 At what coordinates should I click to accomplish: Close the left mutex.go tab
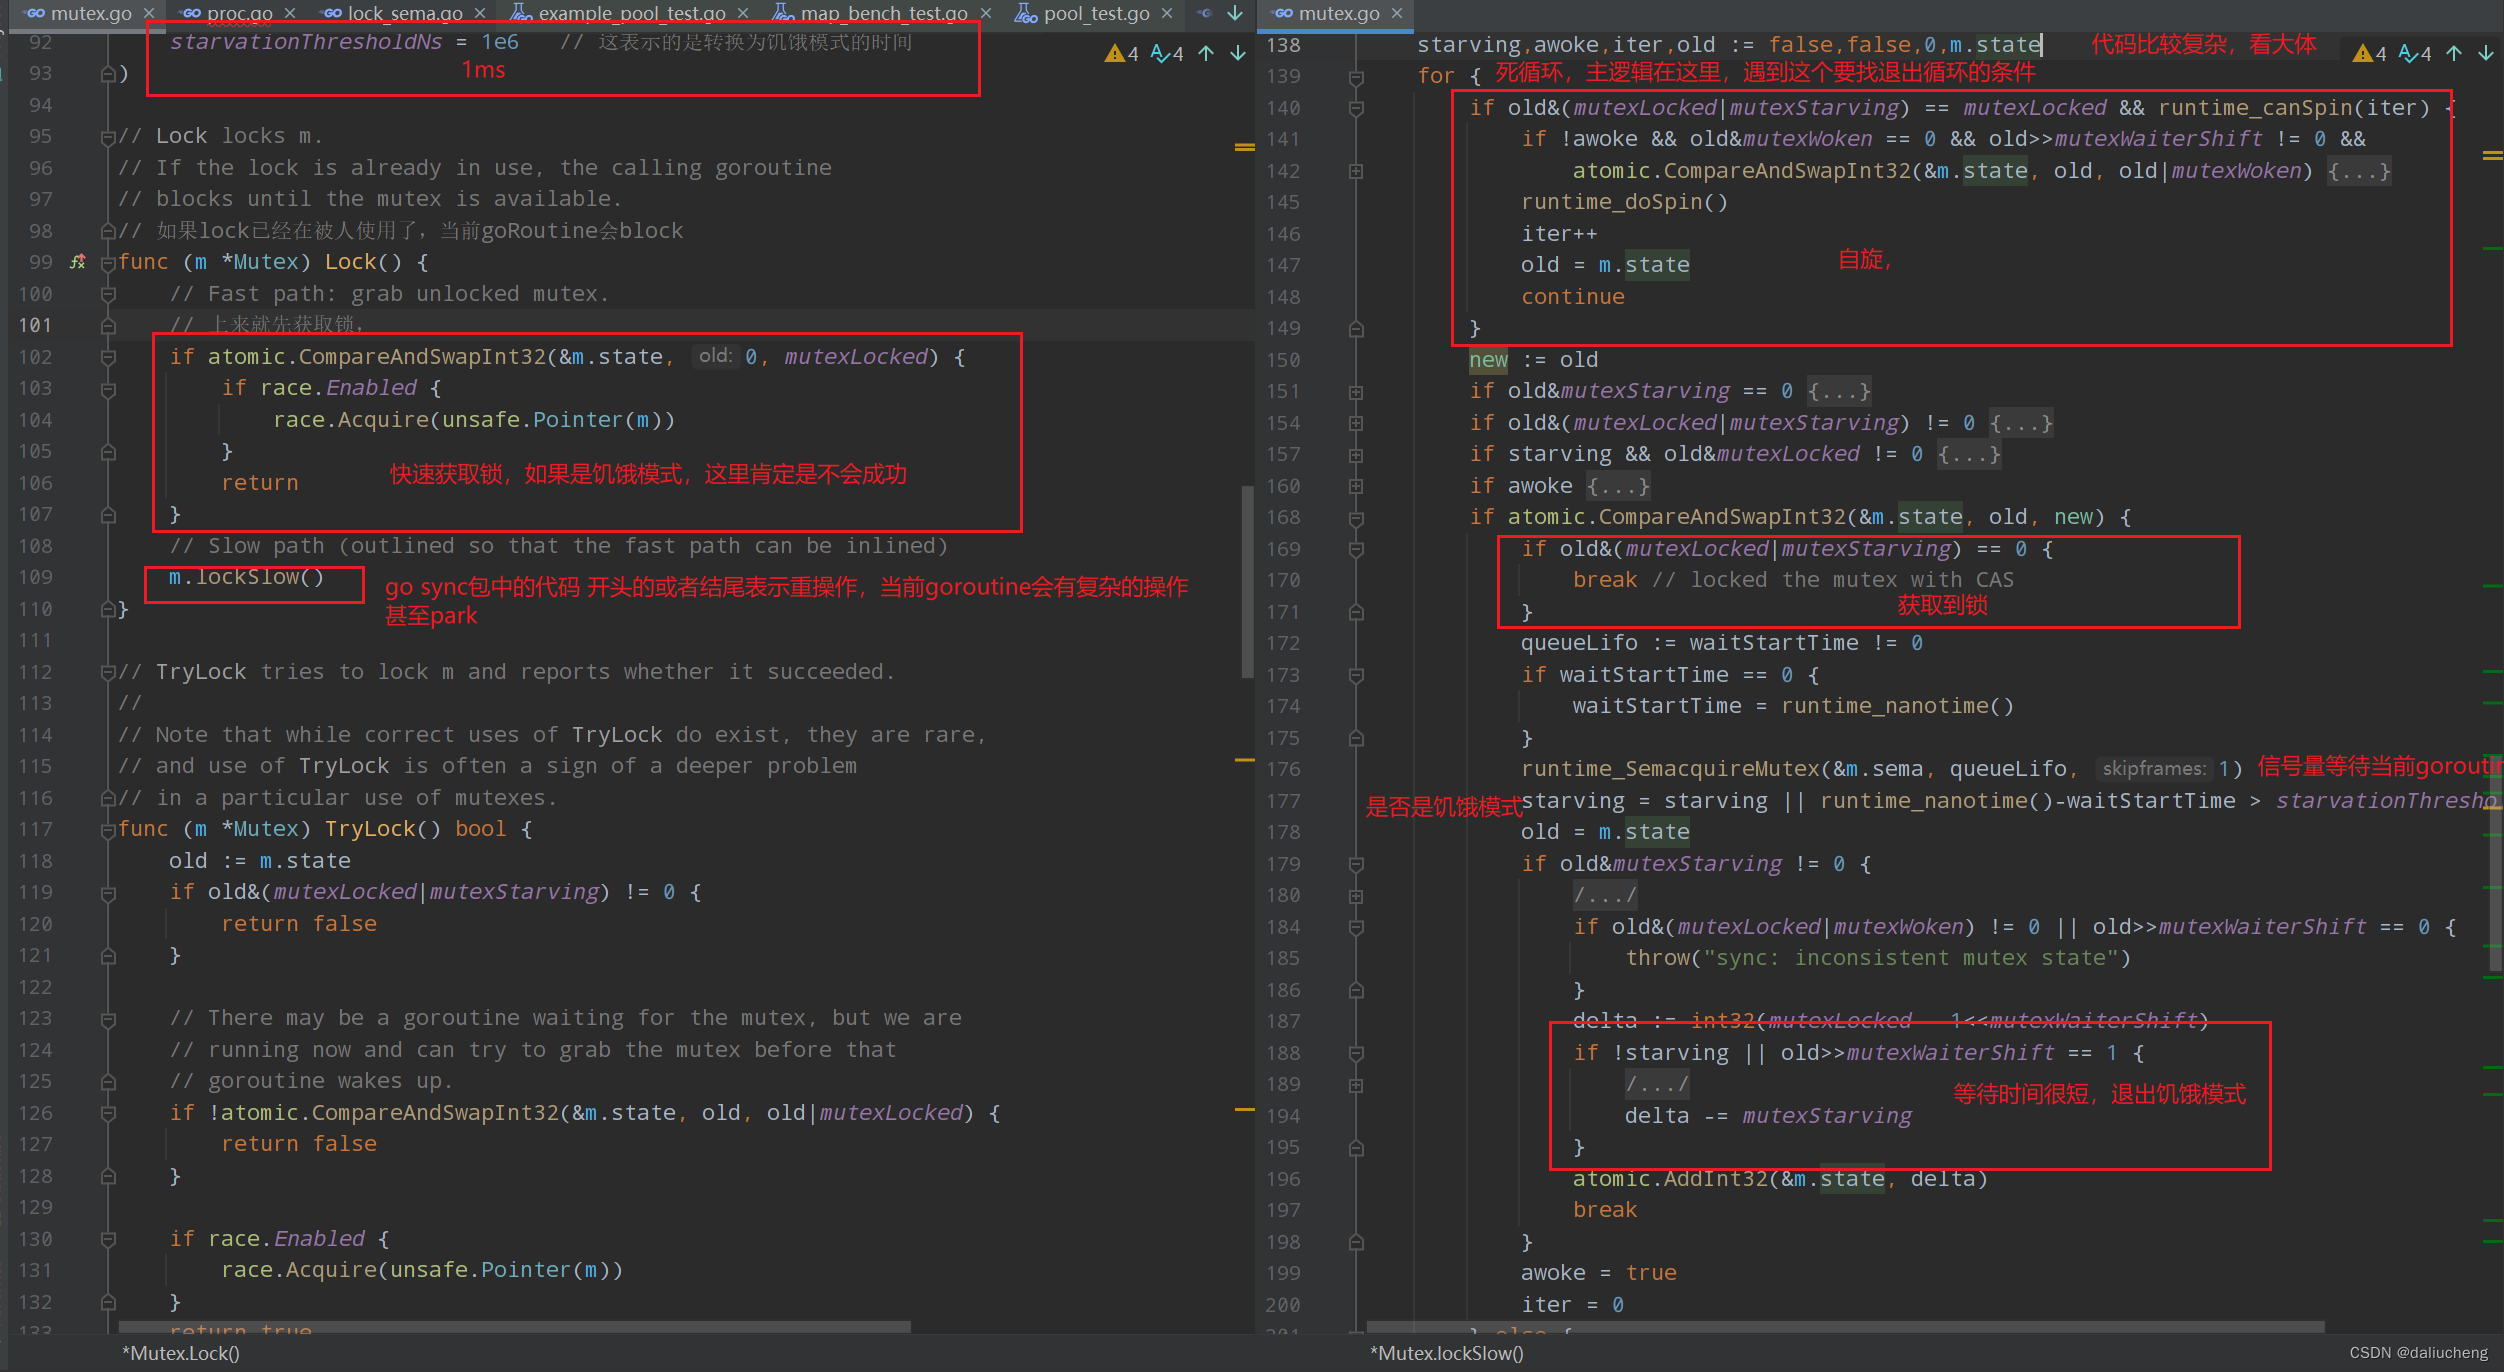tap(148, 13)
